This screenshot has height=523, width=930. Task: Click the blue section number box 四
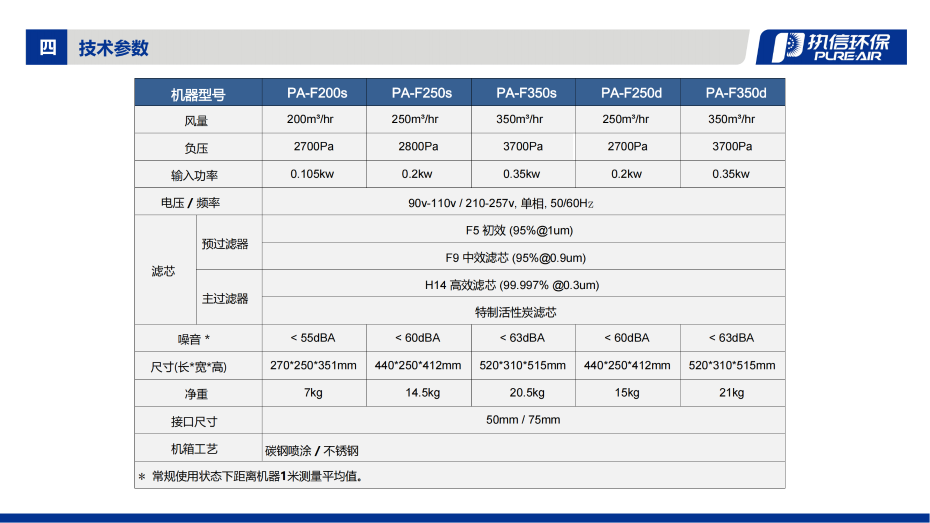[x=47, y=47]
